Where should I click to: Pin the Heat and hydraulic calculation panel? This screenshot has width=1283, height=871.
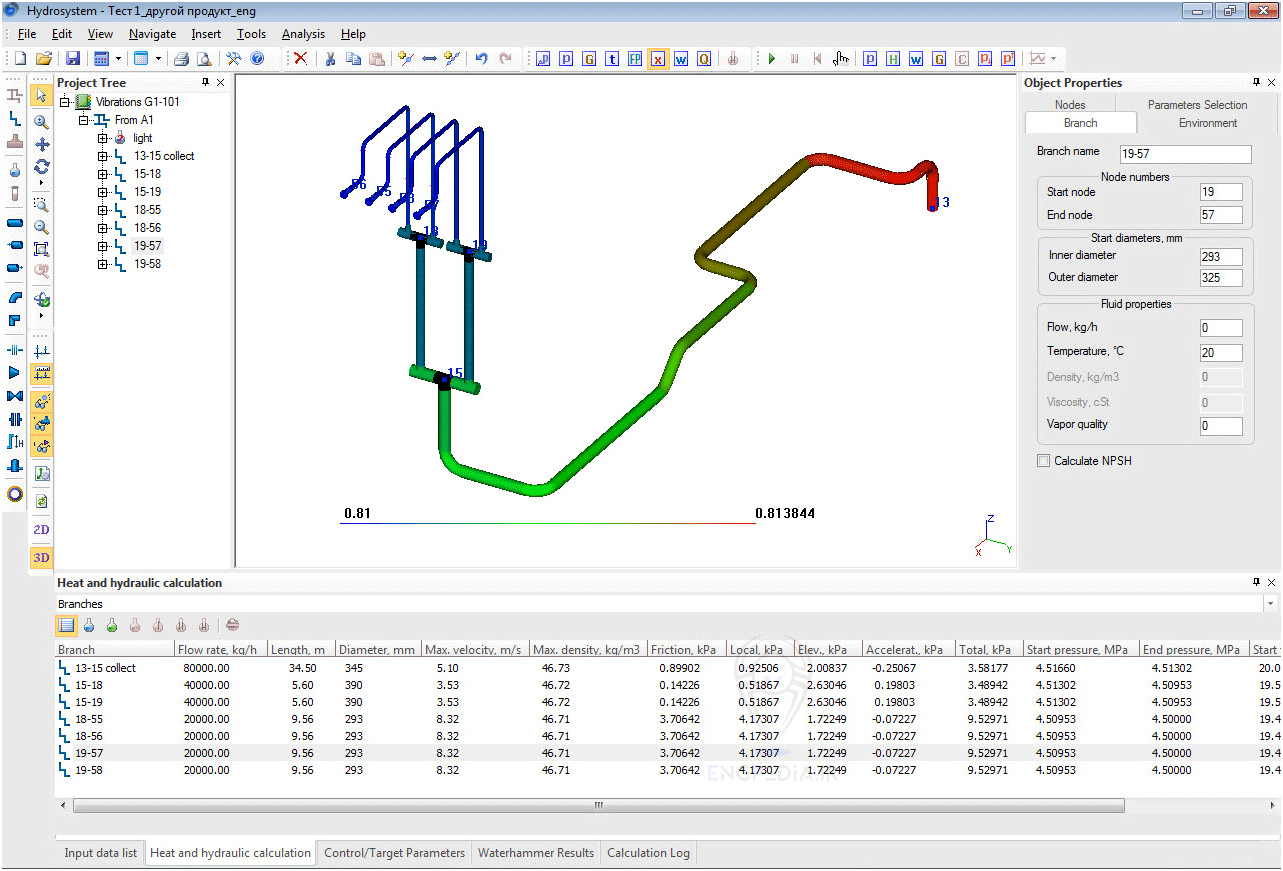point(1254,582)
